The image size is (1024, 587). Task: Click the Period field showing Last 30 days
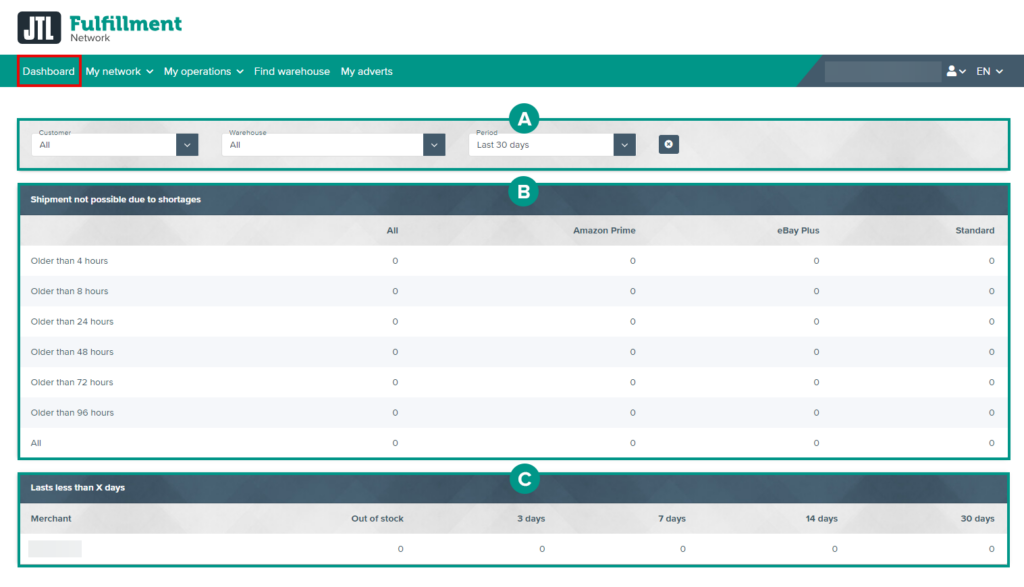click(540, 145)
